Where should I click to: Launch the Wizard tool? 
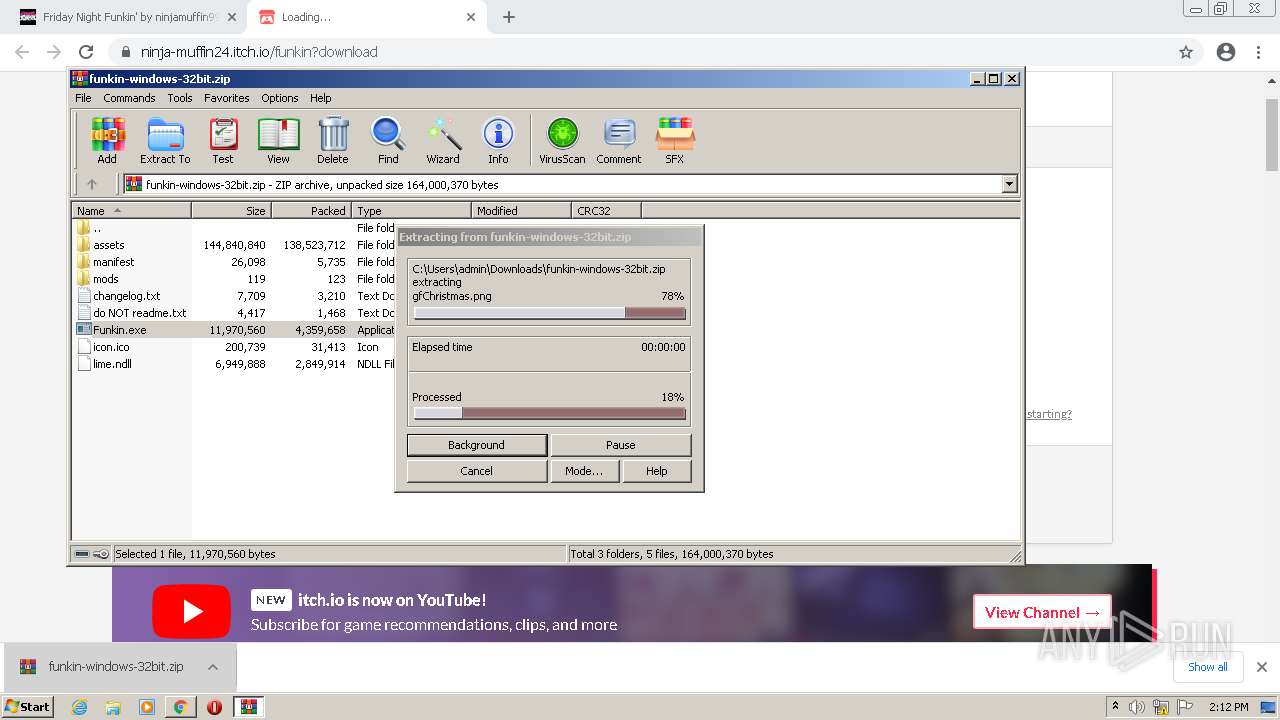pos(443,140)
